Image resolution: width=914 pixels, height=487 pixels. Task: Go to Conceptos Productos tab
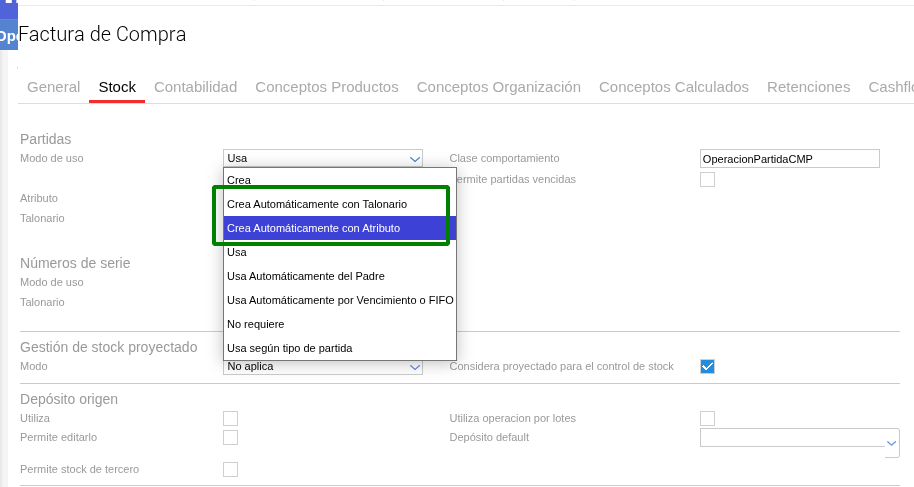pos(326,87)
